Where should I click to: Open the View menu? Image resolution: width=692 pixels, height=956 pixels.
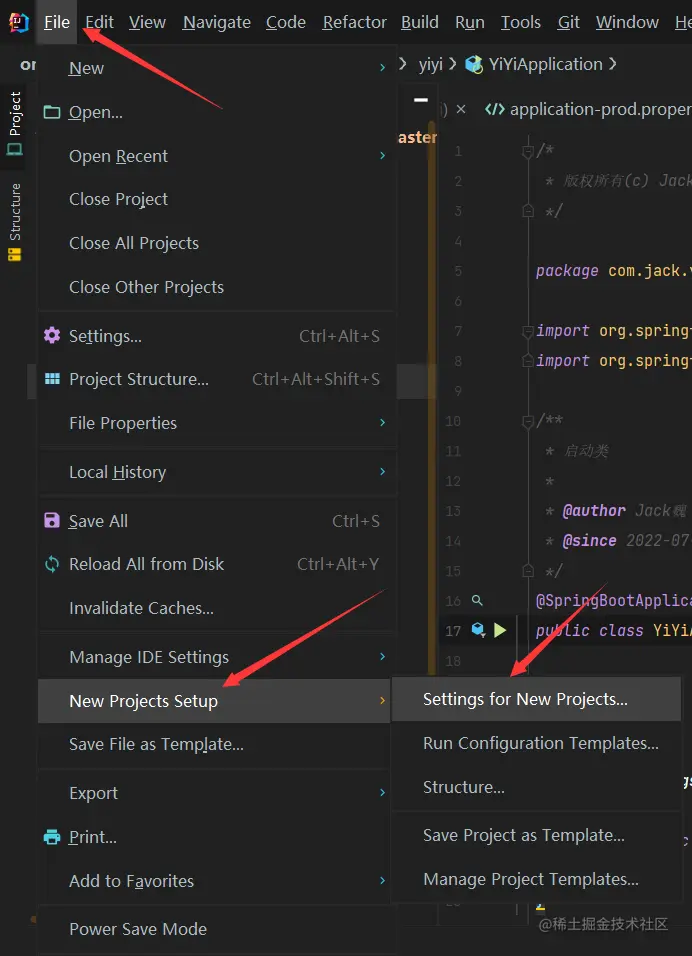[147, 23]
